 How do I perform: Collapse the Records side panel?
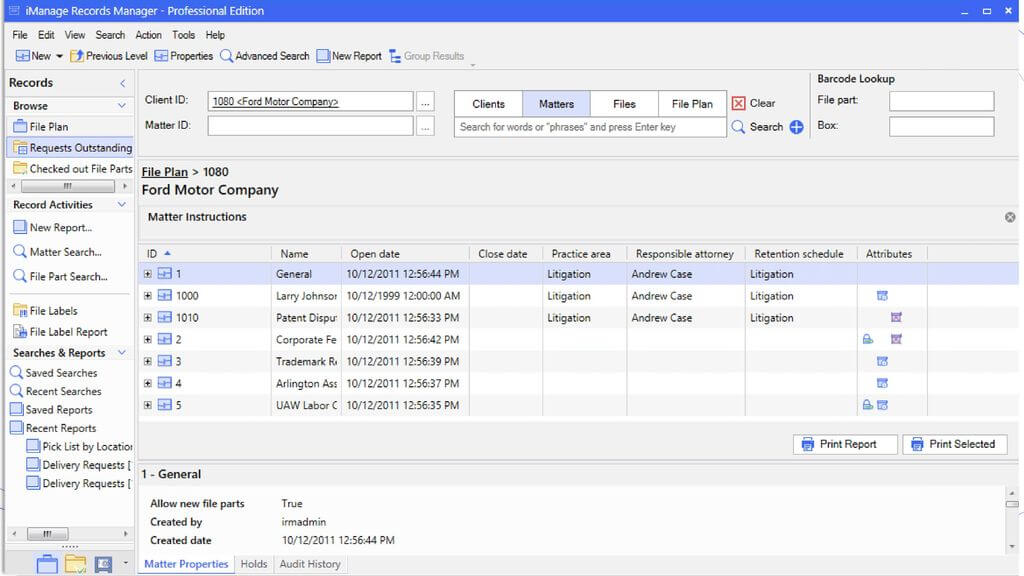tap(122, 83)
